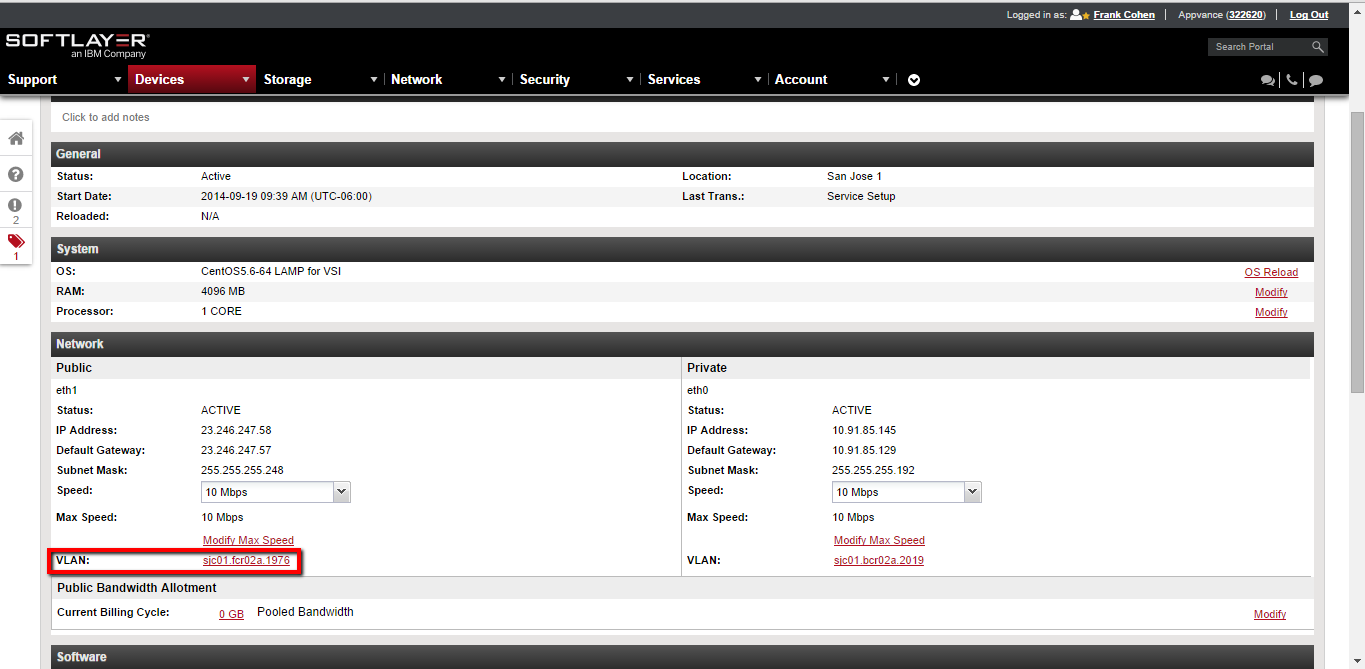1365x669 pixels.
Task: Open the Storage menu
Action: (288, 80)
